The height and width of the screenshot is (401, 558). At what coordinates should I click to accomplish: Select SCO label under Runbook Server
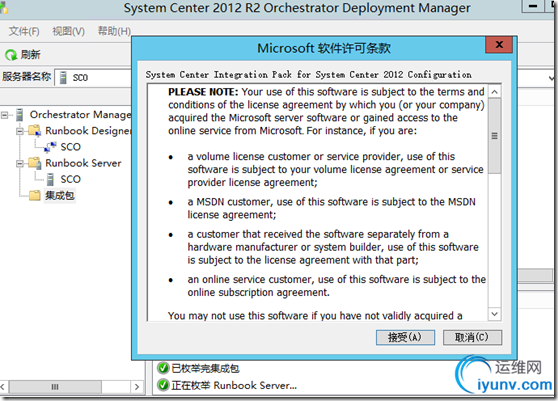coord(70,179)
